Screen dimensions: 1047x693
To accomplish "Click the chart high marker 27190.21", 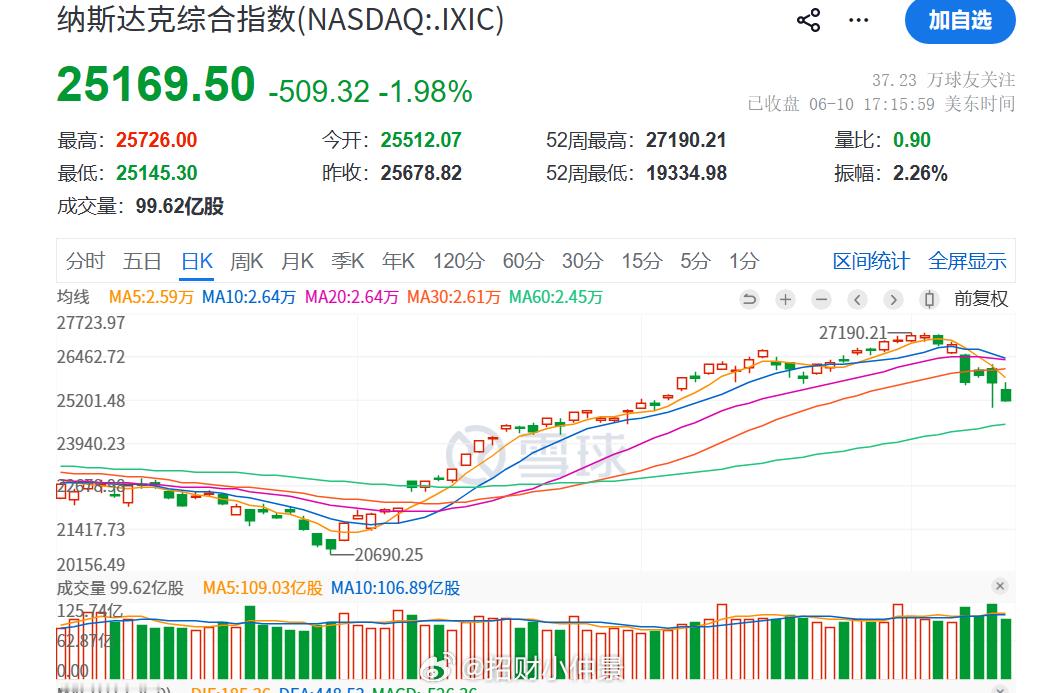I will coord(853,332).
